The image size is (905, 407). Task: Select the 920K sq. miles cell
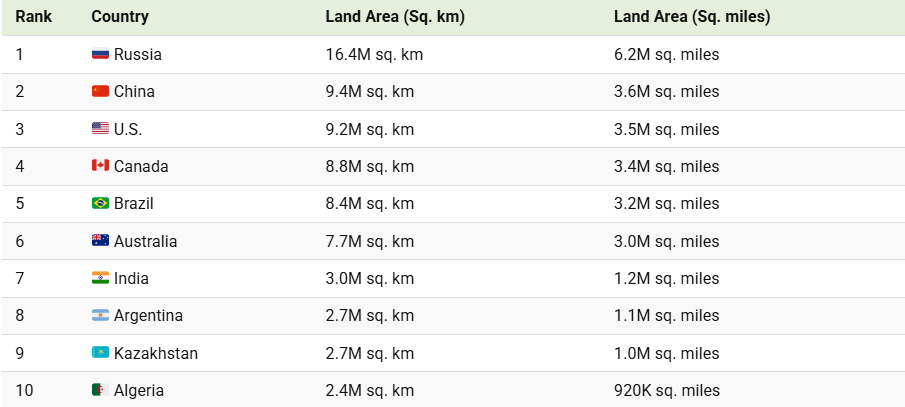[666, 391]
